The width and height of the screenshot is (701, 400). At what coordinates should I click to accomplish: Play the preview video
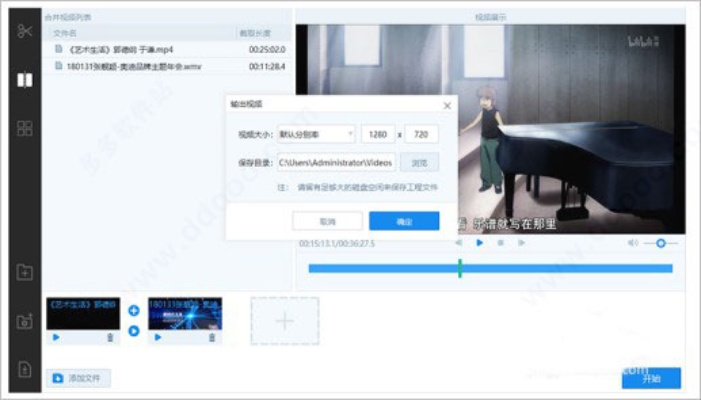pyautogui.click(x=480, y=243)
